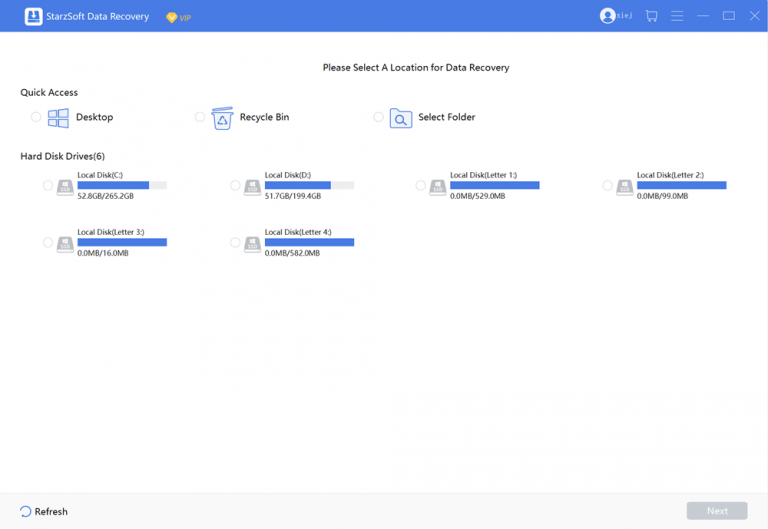Click the Local Disk(D:) drive icon
The width and height of the screenshot is (768, 529).
[x=252, y=186]
